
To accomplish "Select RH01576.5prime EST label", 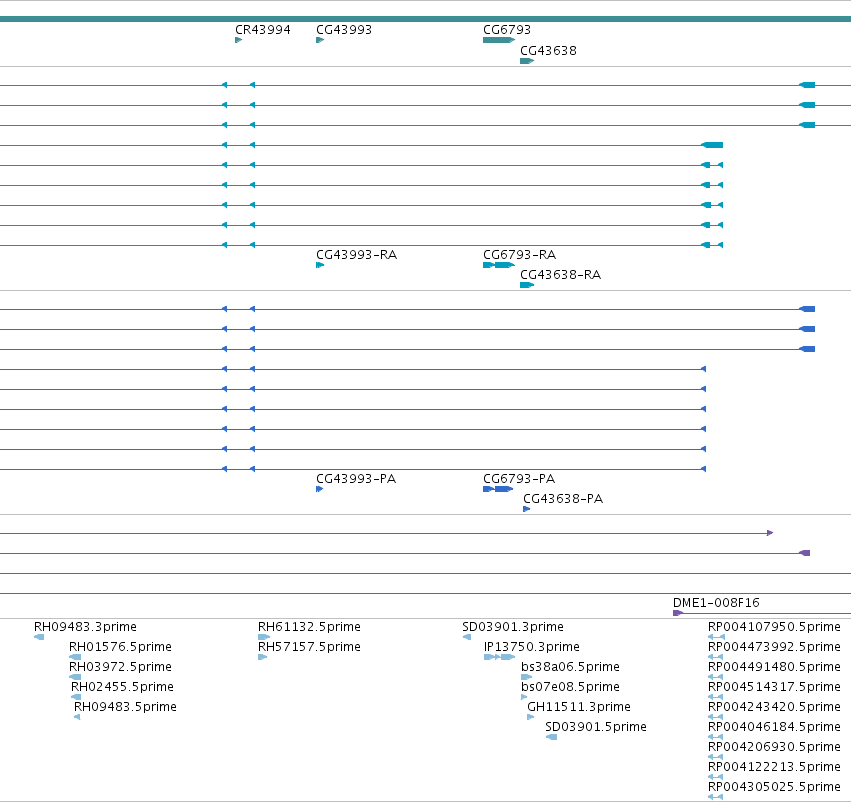I will coord(120,647).
